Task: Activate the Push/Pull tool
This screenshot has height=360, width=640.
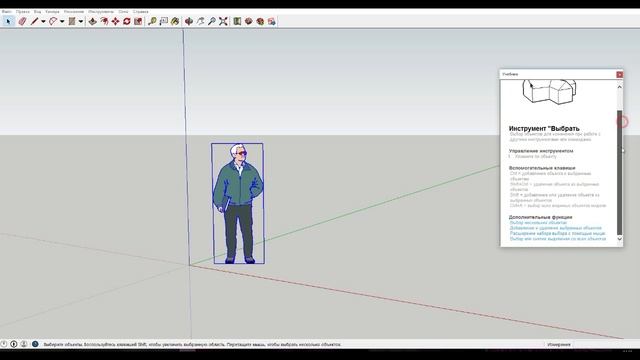Action: click(x=93, y=21)
